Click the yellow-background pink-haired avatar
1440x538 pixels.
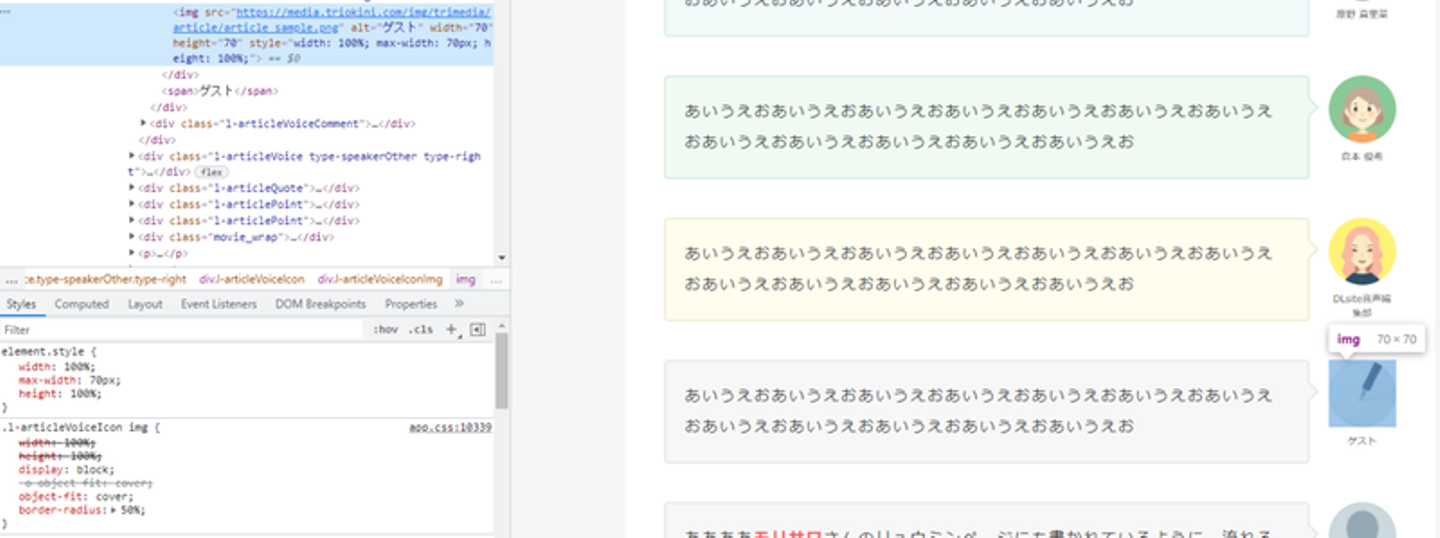click(1362, 251)
